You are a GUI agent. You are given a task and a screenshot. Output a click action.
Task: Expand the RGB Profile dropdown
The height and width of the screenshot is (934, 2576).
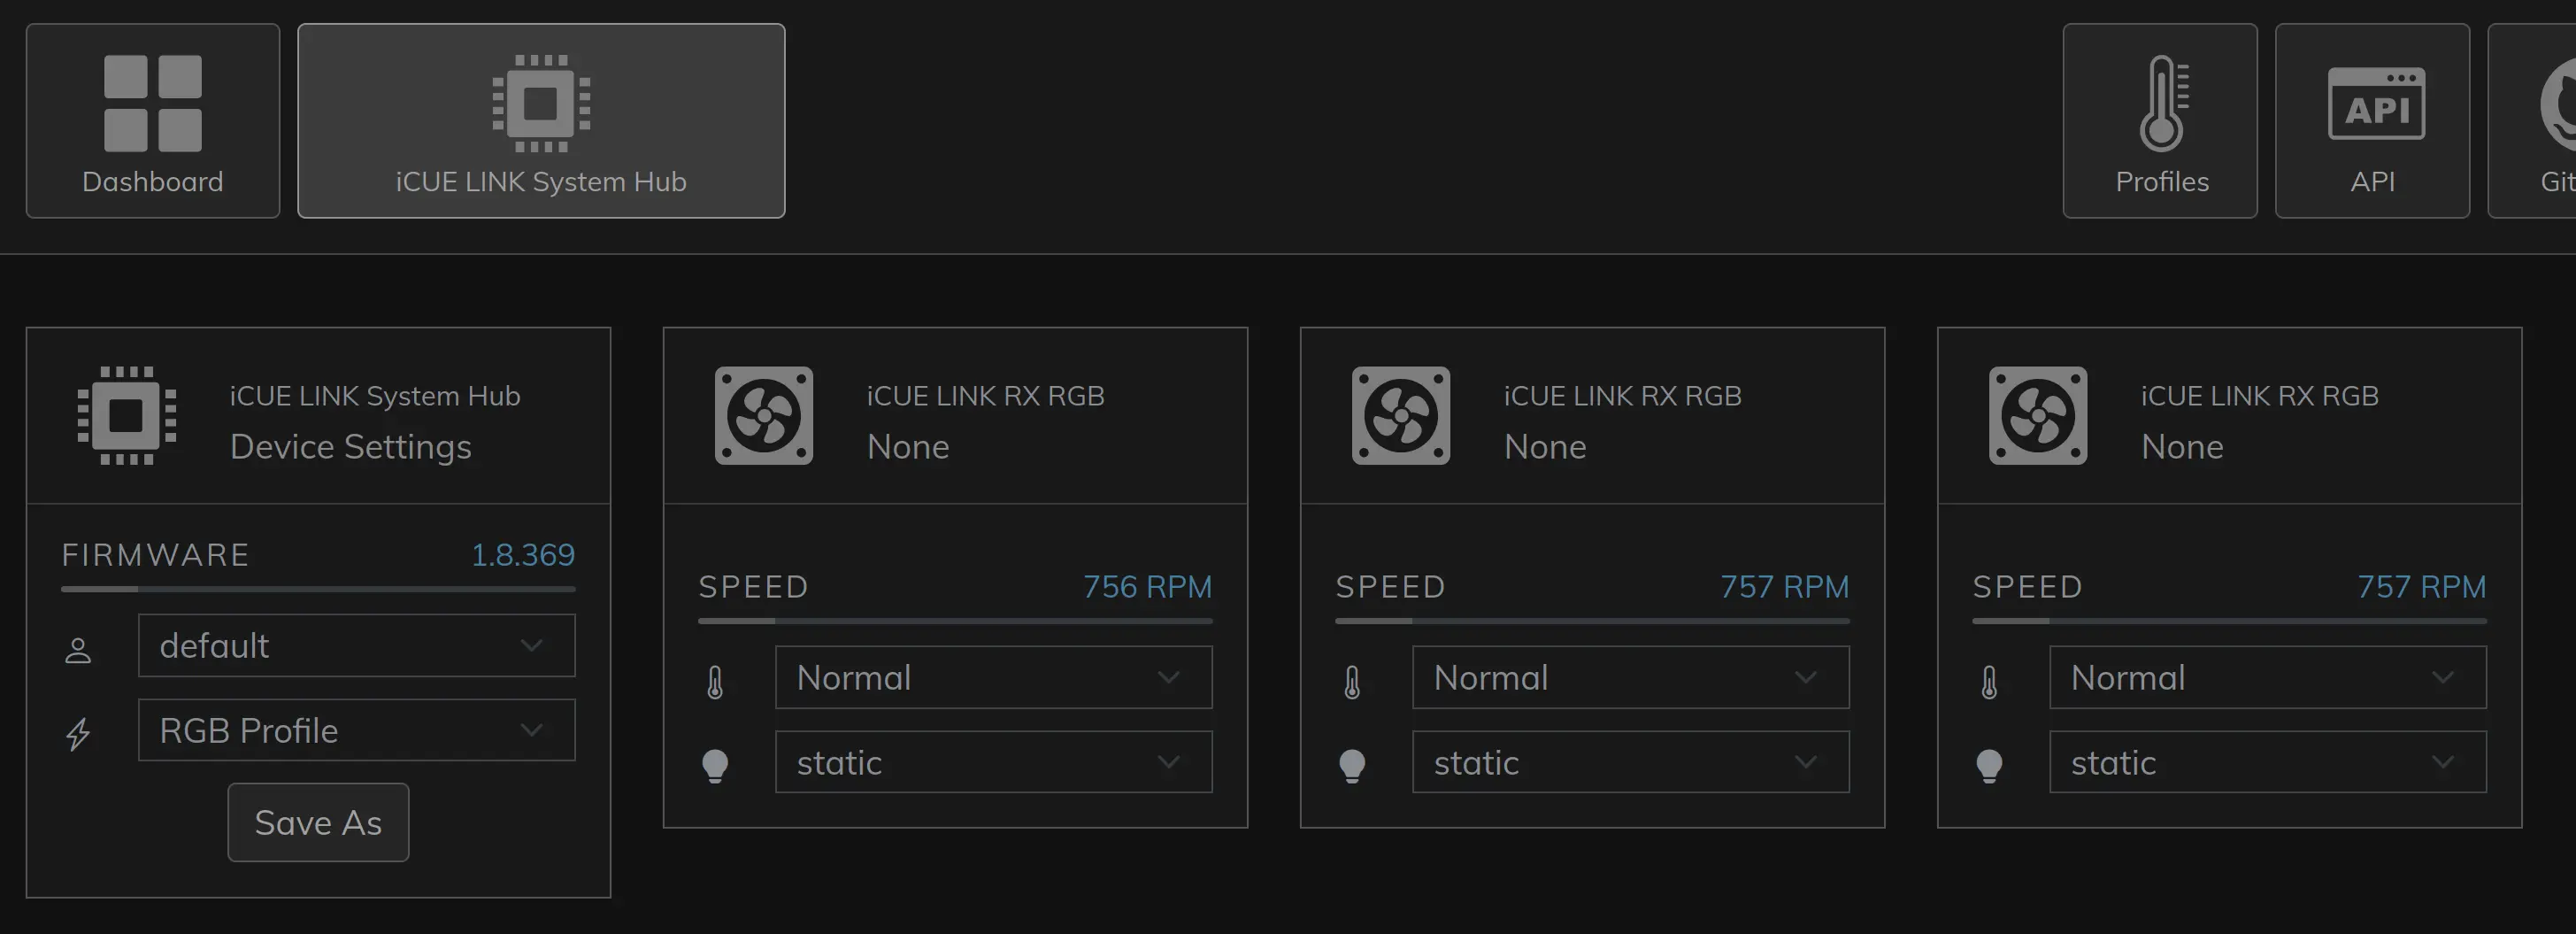[x=356, y=731]
